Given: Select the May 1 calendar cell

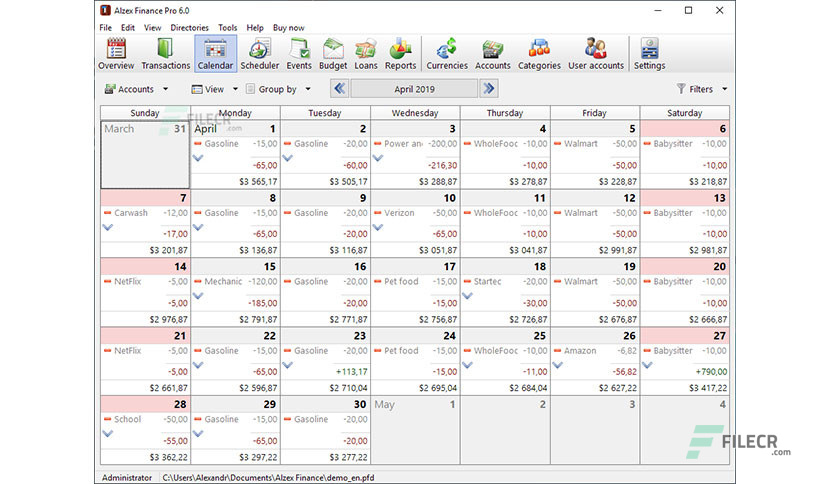Looking at the screenshot, I should click(x=415, y=430).
